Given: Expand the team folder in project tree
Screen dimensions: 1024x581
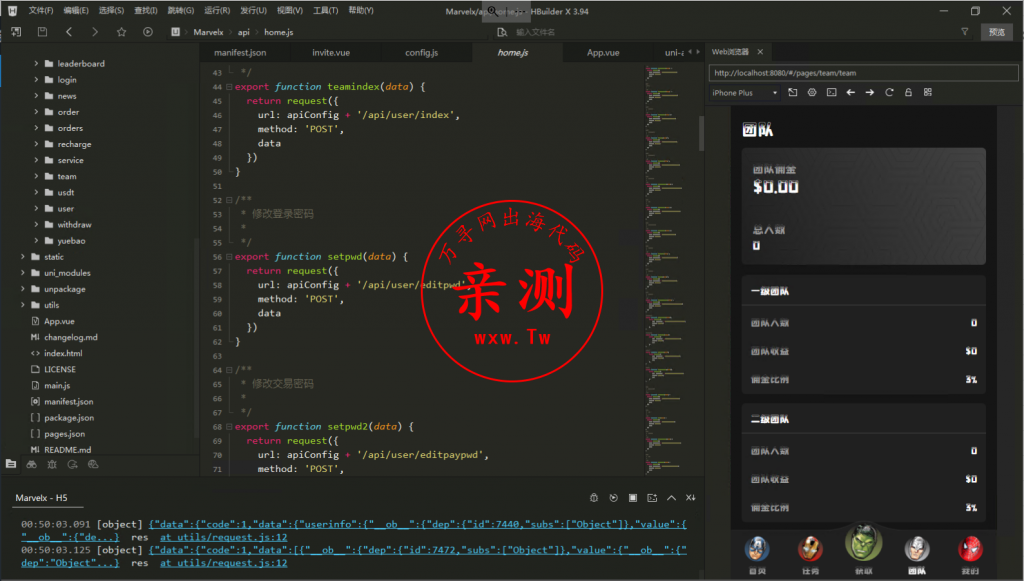Looking at the screenshot, I should [x=36, y=176].
